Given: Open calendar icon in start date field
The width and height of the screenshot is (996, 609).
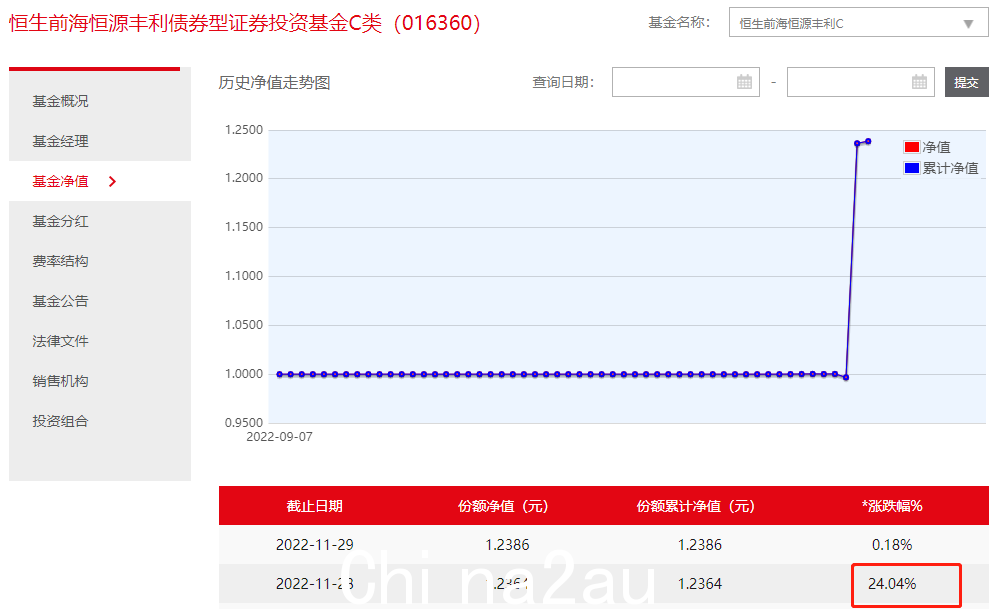Looking at the screenshot, I should point(744,82).
